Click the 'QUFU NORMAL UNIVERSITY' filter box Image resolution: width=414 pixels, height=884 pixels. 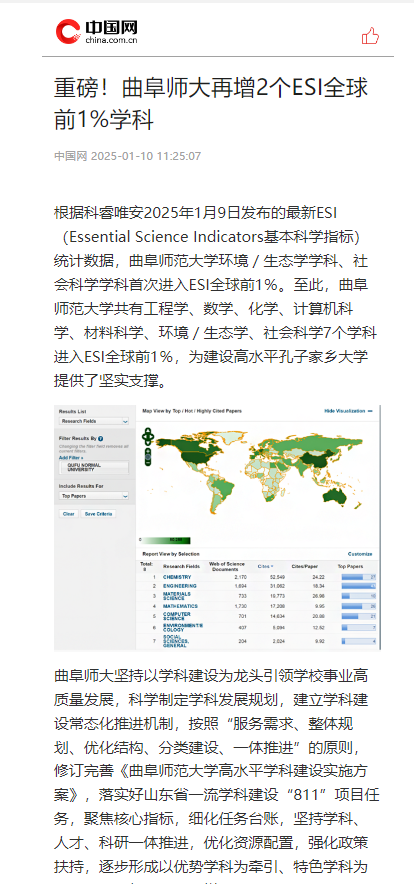coord(94,467)
